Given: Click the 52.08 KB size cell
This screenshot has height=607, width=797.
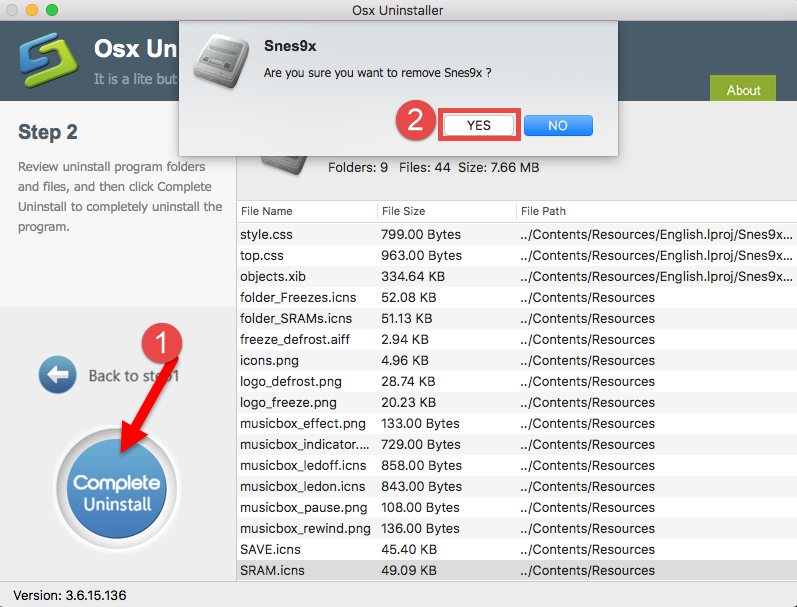Looking at the screenshot, I should 409,297.
